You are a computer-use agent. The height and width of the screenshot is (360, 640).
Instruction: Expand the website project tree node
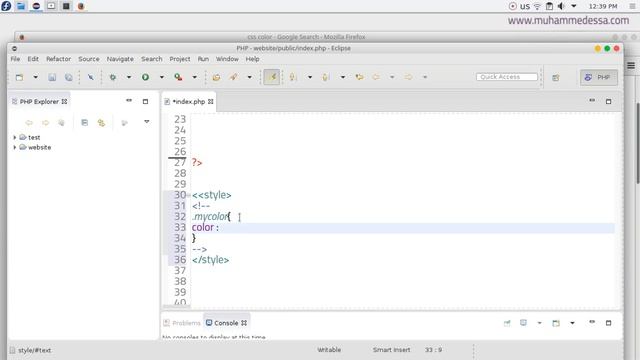[x=15, y=147]
